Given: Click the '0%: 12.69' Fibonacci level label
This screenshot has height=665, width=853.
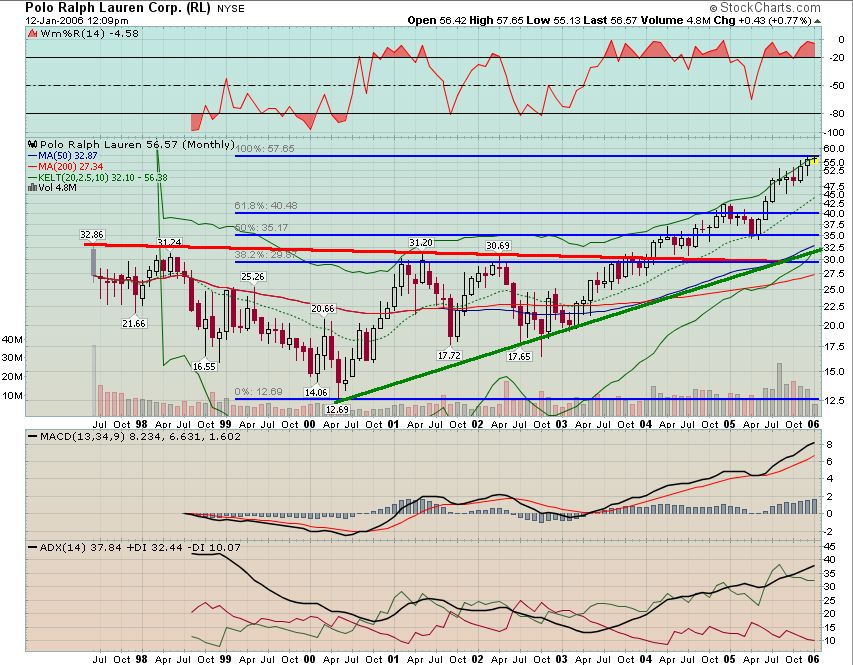Looking at the screenshot, I should [x=258, y=391].
